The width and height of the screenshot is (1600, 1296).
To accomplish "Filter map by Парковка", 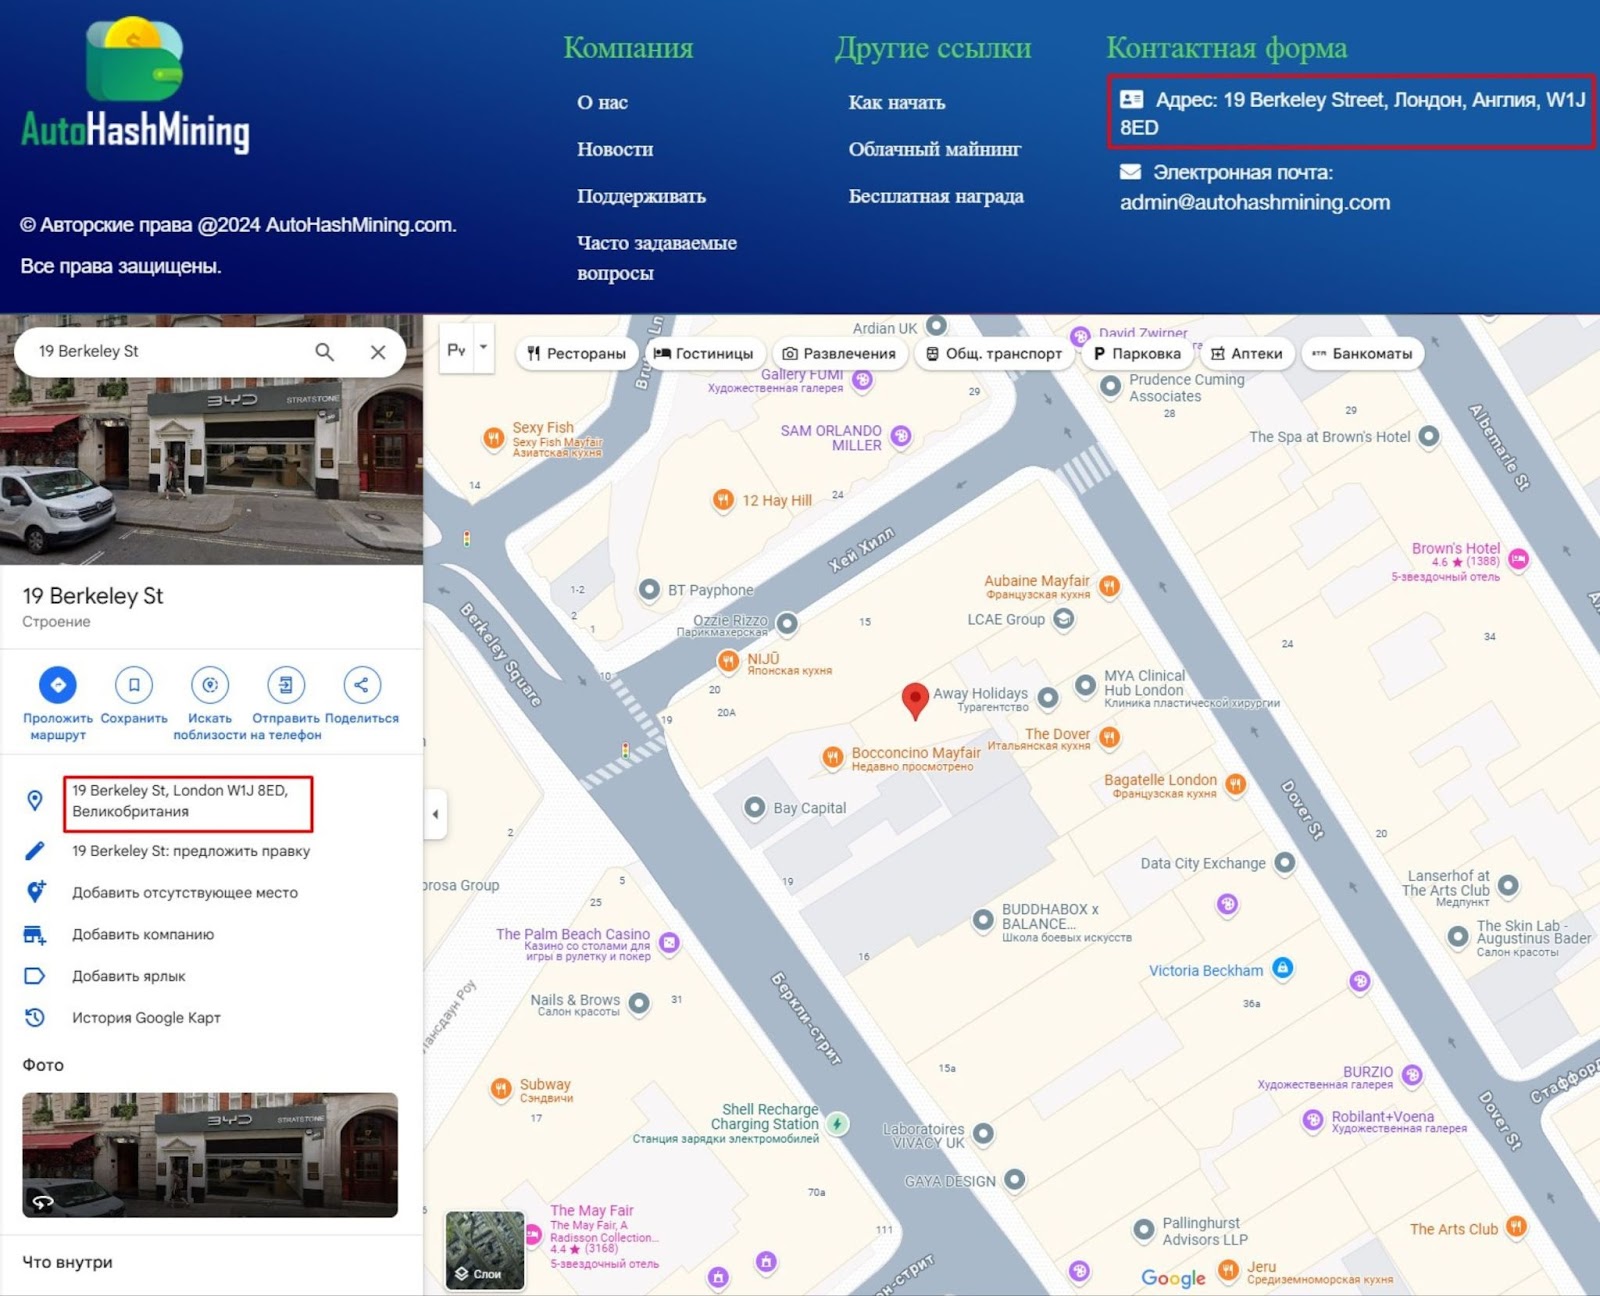I will [x=1137, y=353].
